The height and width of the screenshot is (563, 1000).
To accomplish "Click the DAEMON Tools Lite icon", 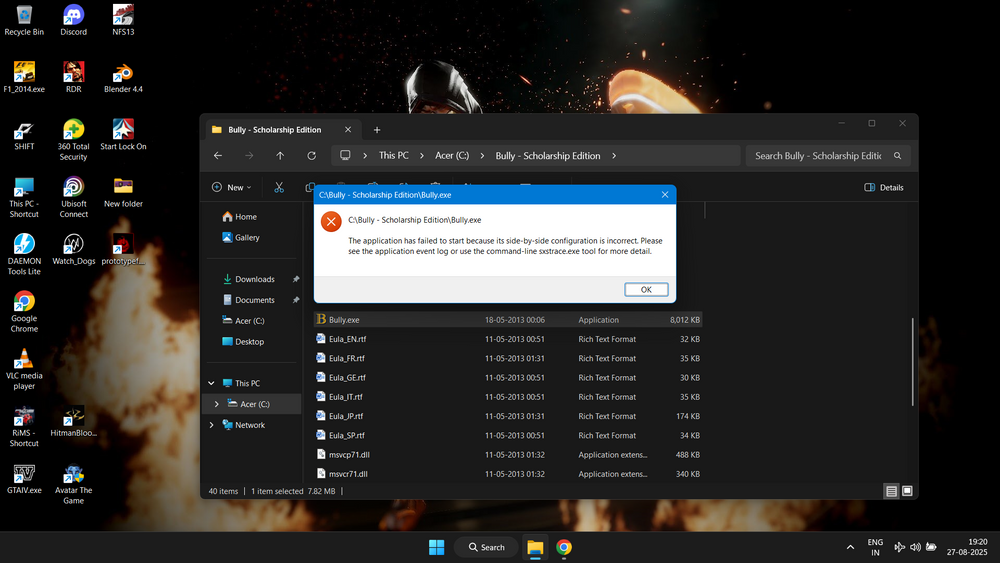I will pos(24,245).
